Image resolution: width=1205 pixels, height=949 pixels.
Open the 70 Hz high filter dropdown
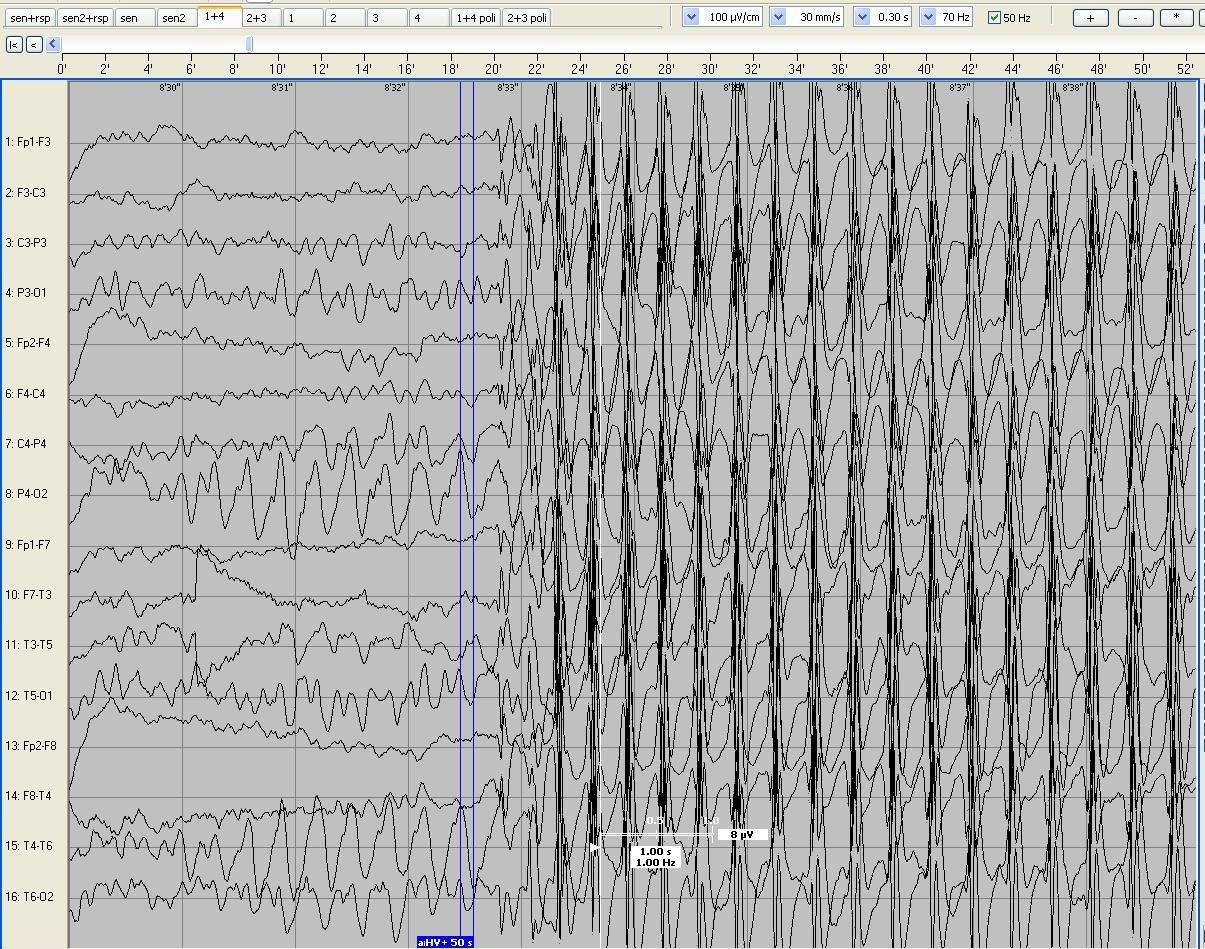[928, 18]
